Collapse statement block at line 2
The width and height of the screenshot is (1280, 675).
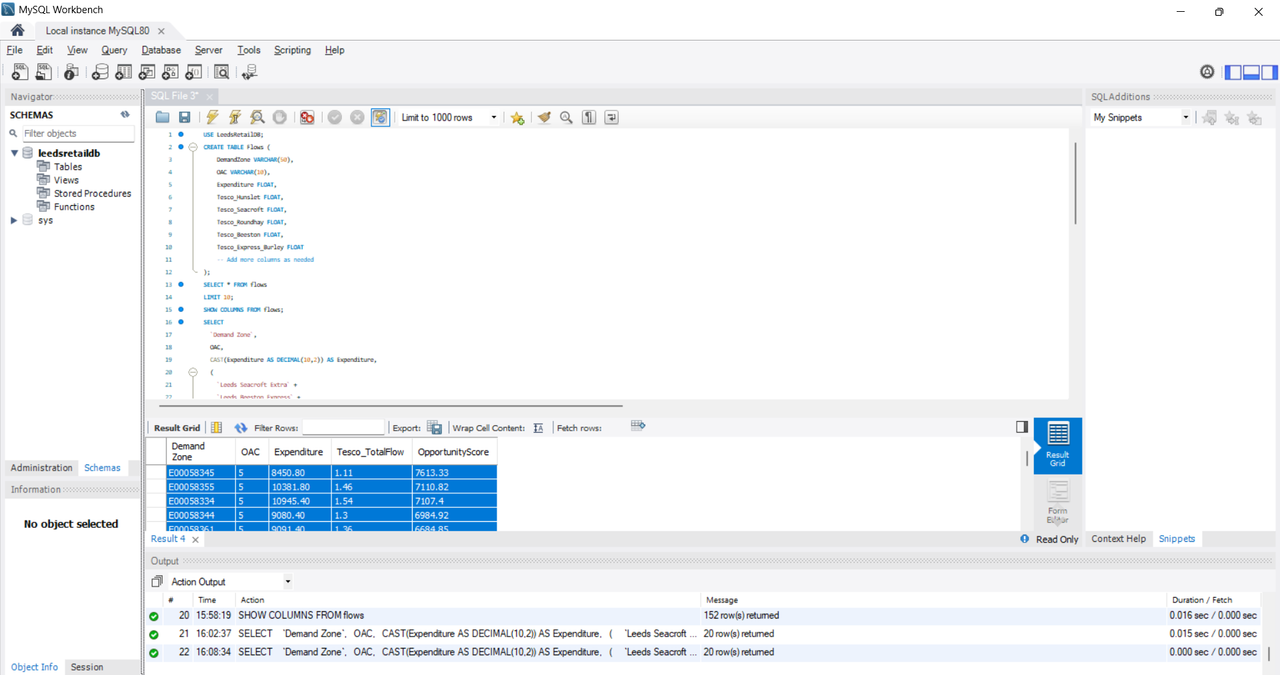(193, 147)
